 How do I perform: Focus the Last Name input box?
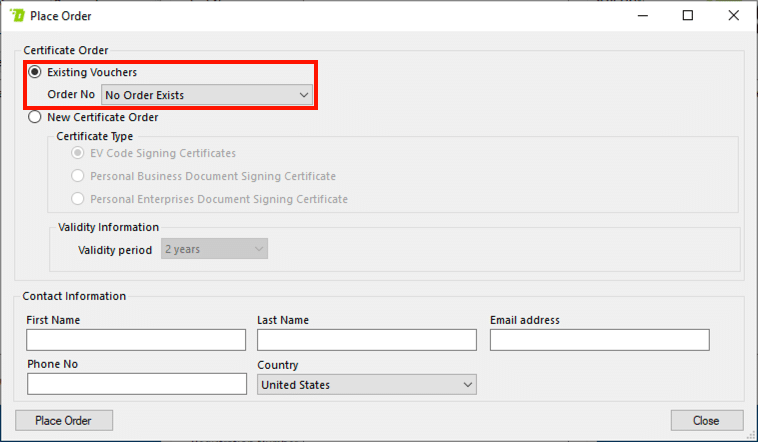click(366, 340)
